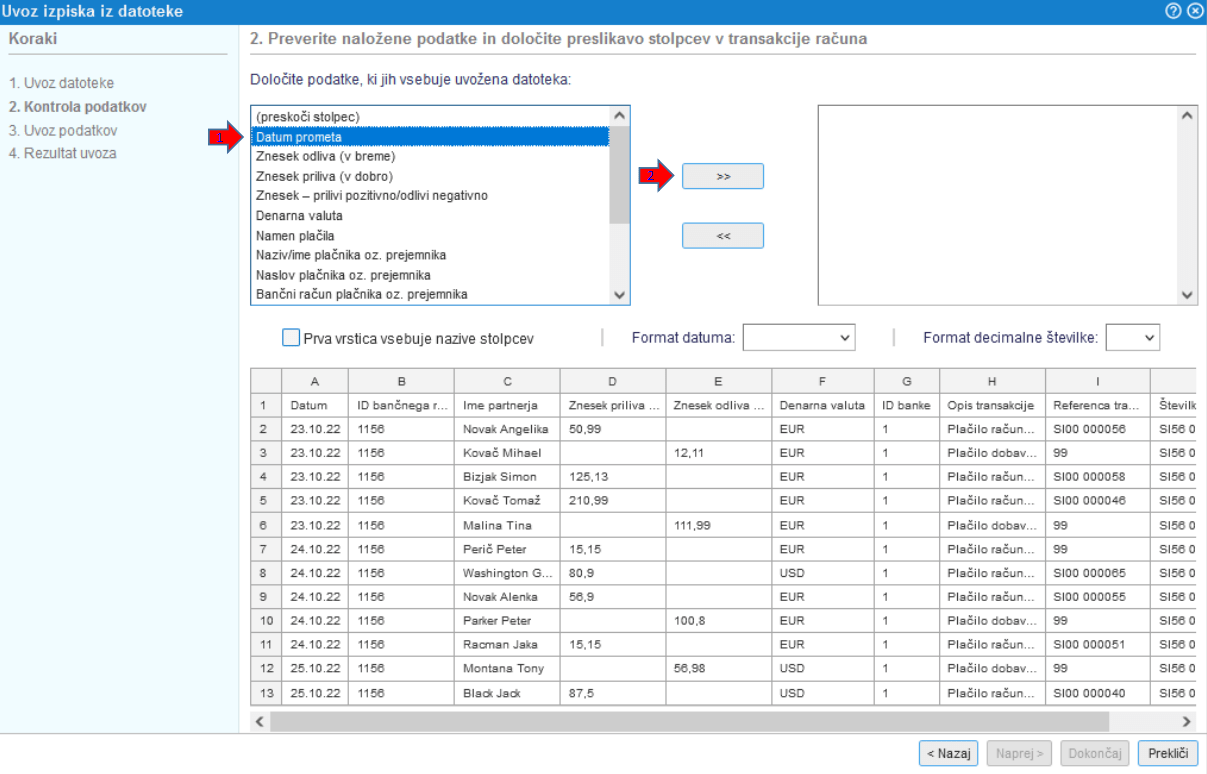The image size is (1207, 774).
Task: Click the << remove column button
Action: (722, 236)
